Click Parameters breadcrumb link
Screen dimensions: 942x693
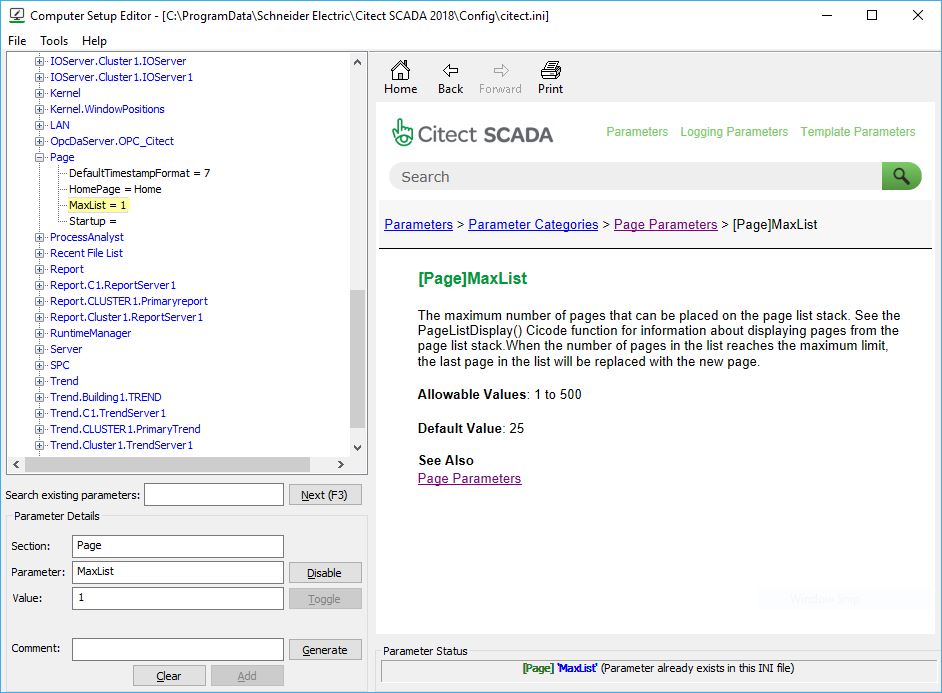pos(418,225)
